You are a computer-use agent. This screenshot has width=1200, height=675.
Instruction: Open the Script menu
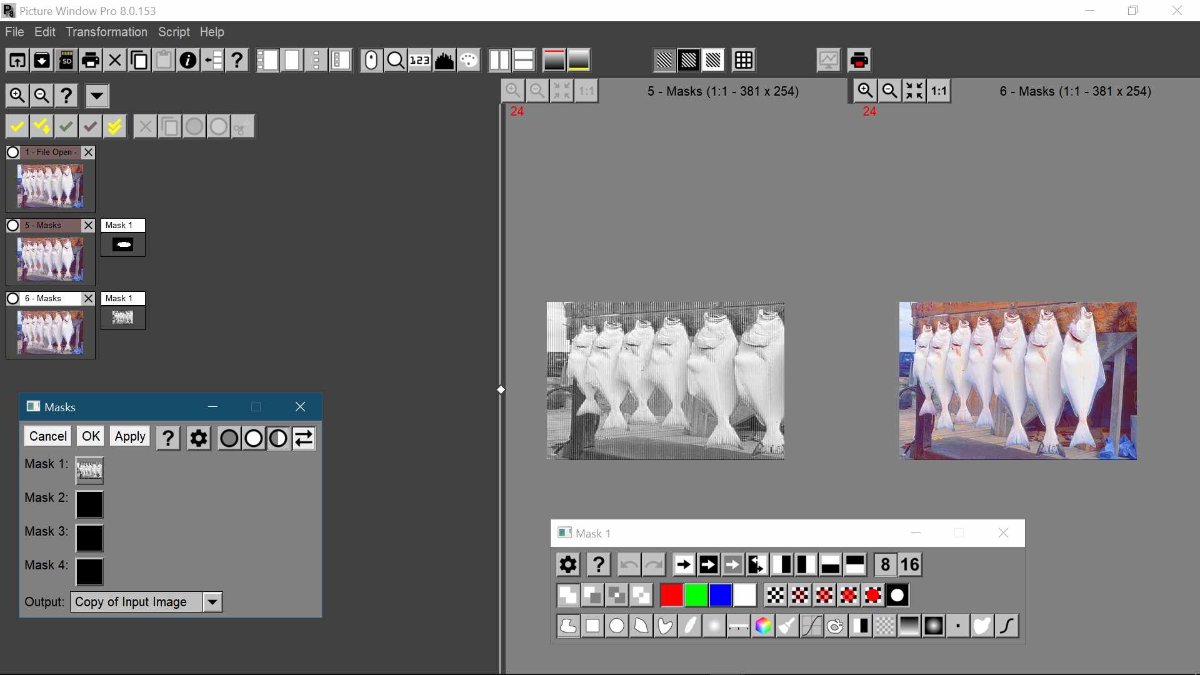[x=174, y=32]
